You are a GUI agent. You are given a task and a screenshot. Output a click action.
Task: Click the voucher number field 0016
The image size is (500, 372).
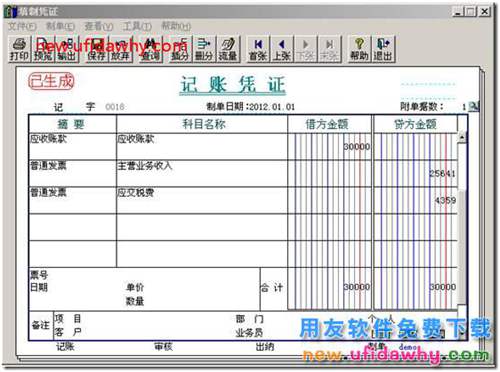[115, 107]
